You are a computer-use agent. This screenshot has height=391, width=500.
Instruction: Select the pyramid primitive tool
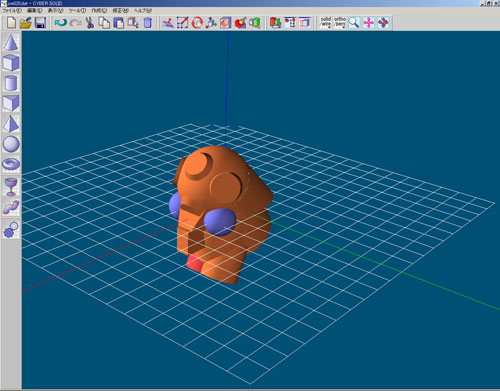click(11, 123)
